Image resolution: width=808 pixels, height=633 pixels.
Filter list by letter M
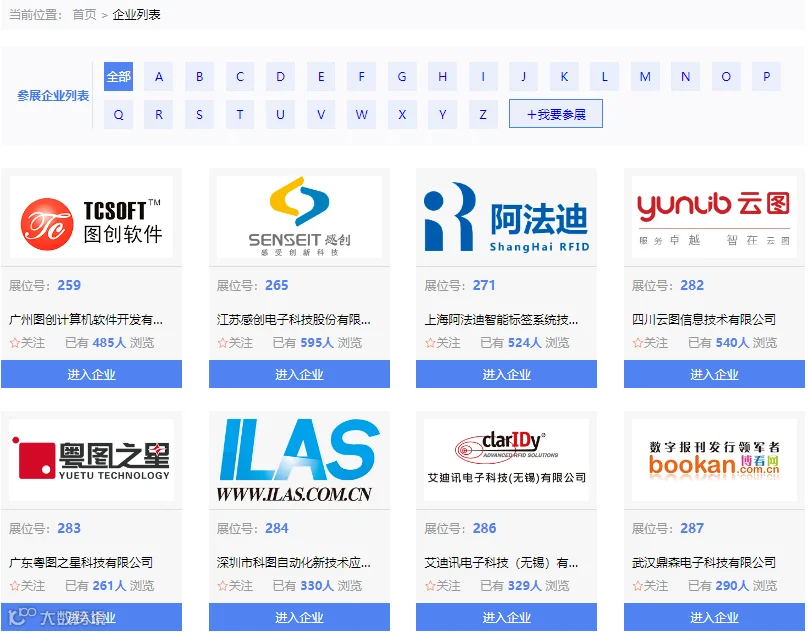coord(645,77)
